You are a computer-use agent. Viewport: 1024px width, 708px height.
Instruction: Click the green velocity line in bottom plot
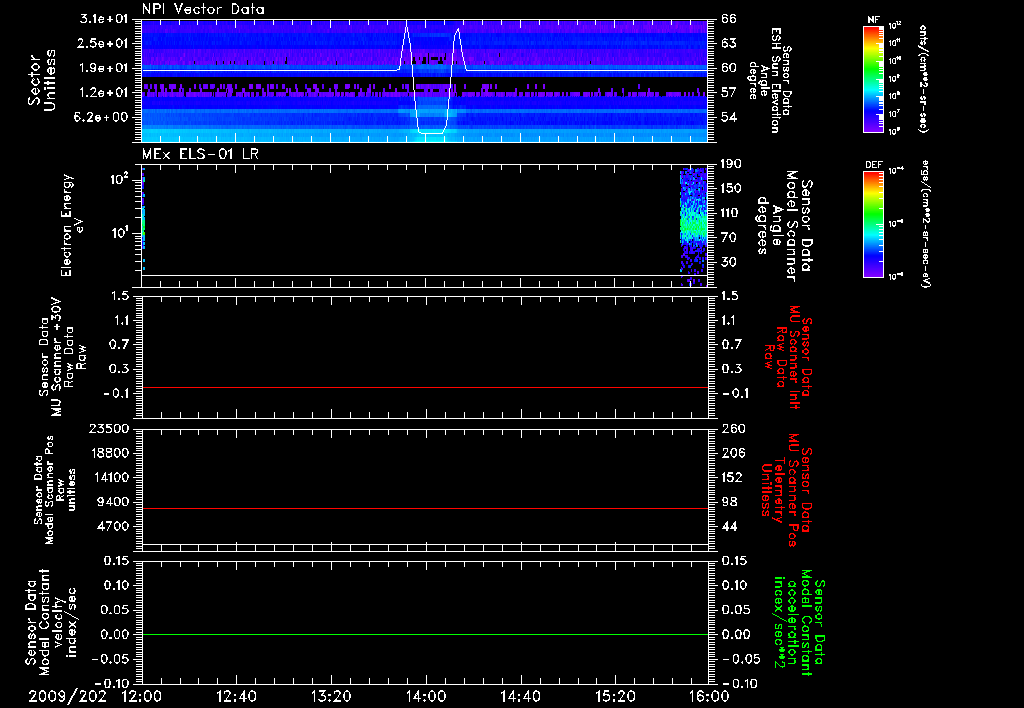[425, 634]
